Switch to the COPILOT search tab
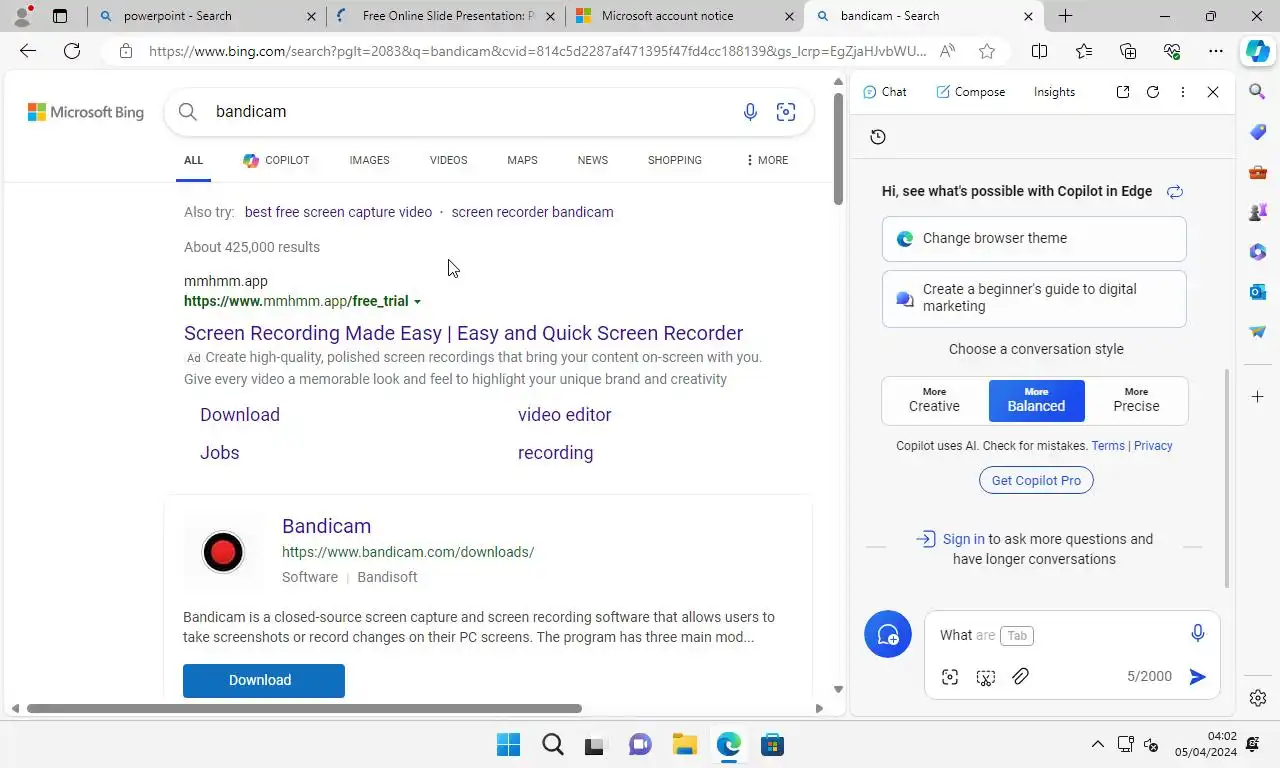The width and height of the screenshot is (1280, 768). point(276,160)
